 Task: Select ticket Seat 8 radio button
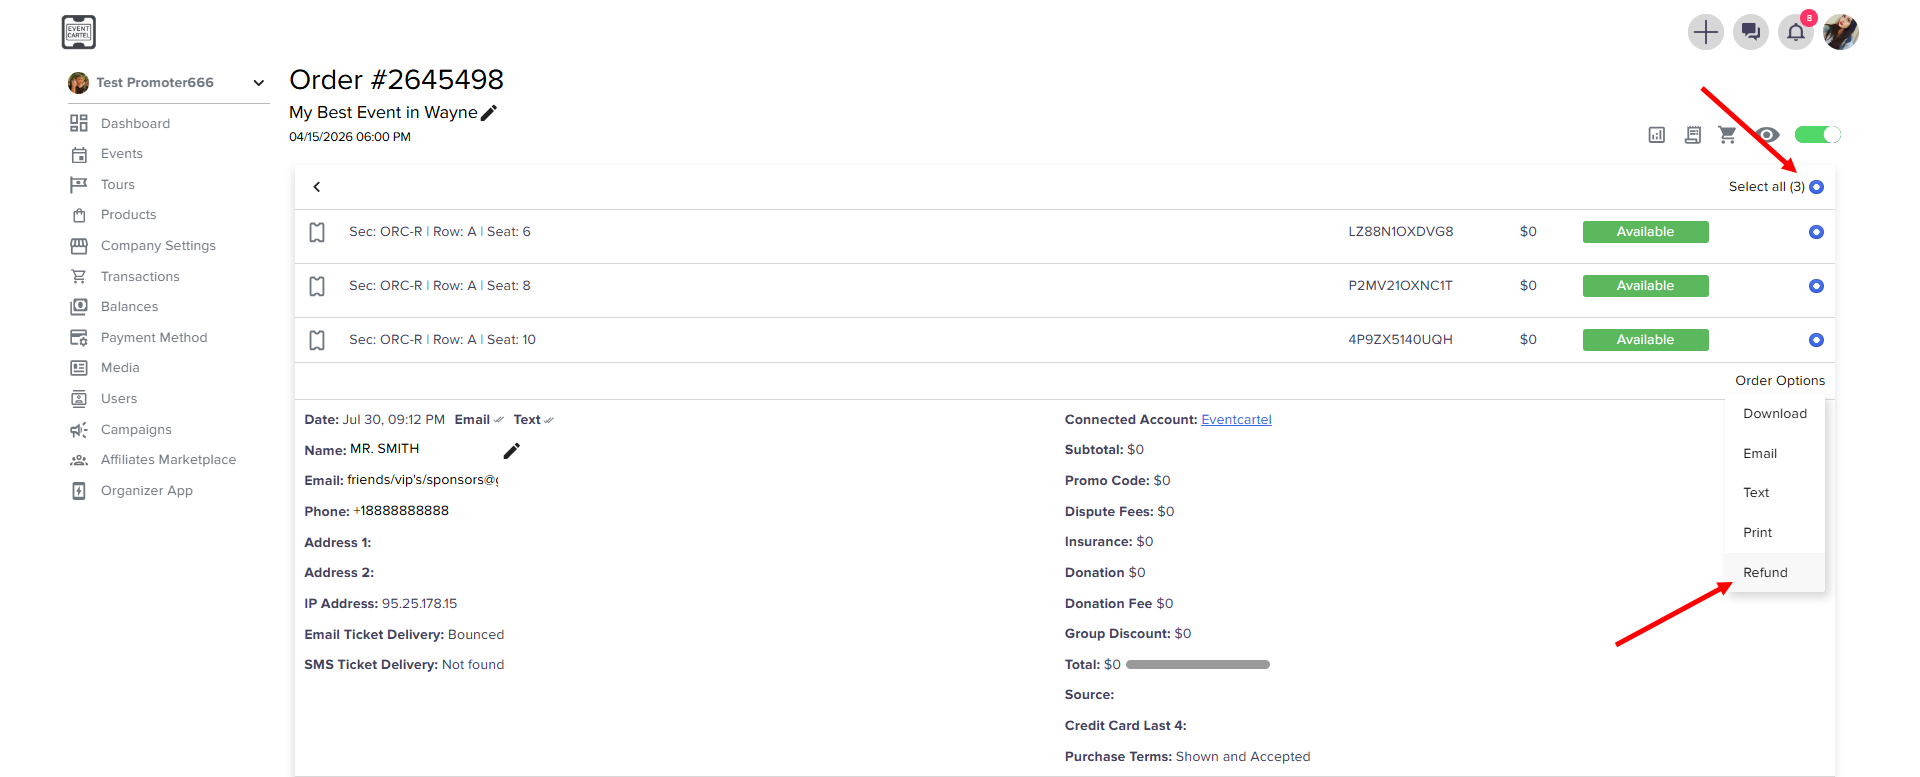[1816, 286]
